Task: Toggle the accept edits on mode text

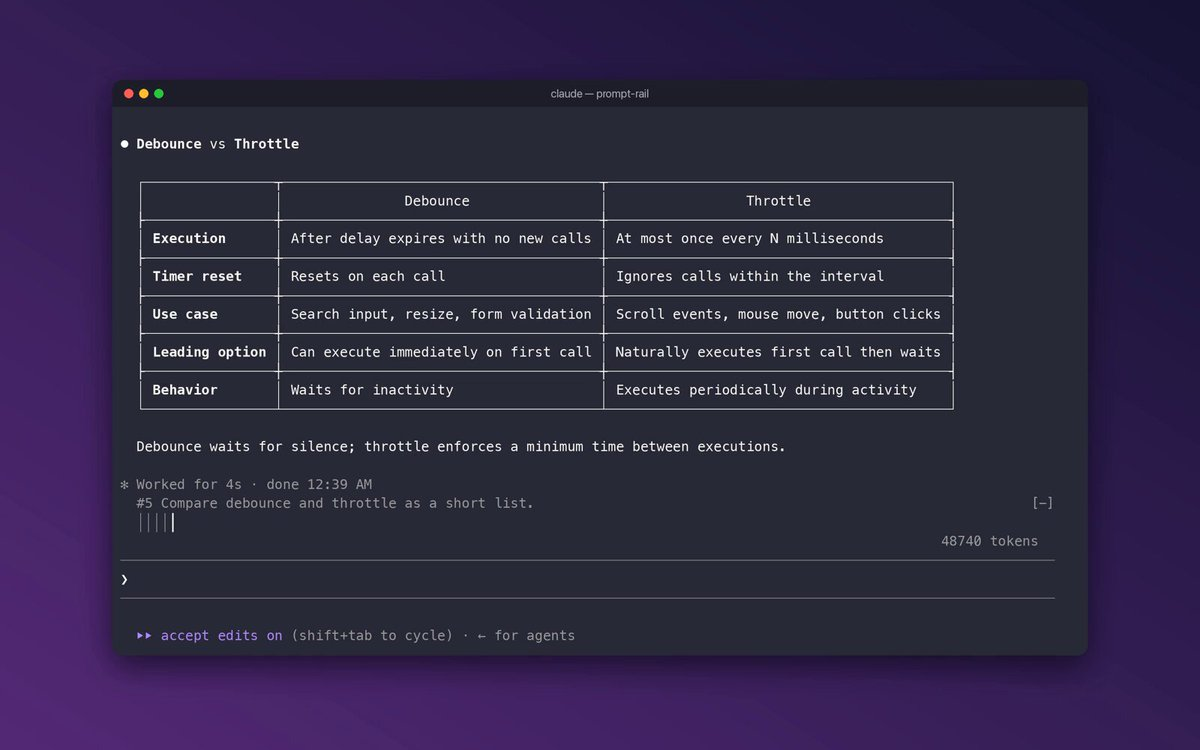Action: [222, 635]
